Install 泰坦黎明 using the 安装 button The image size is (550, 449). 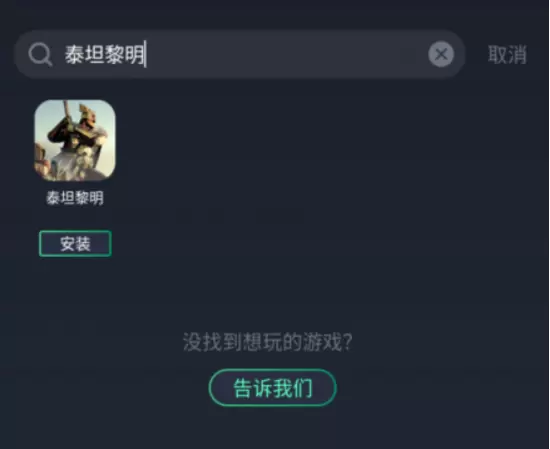[x=75, y=243]
